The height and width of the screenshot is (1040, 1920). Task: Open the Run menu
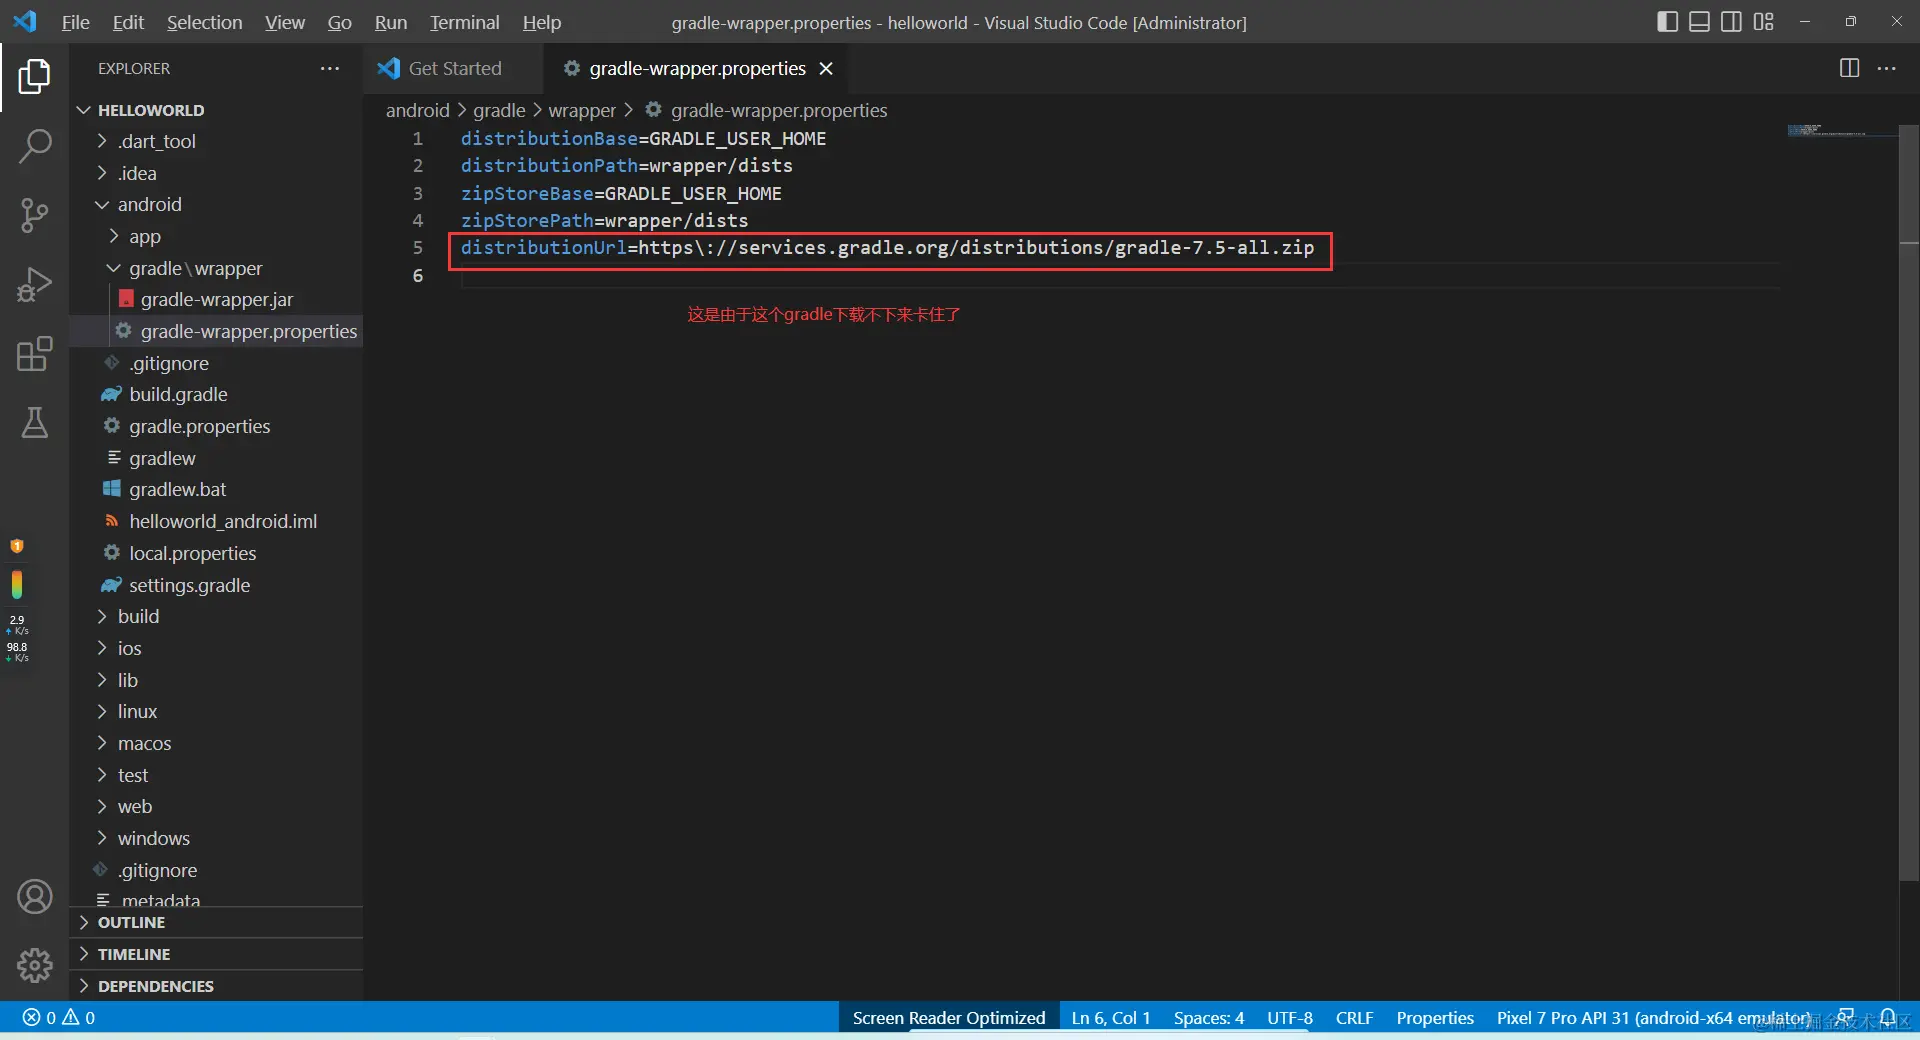pos(391,22)
